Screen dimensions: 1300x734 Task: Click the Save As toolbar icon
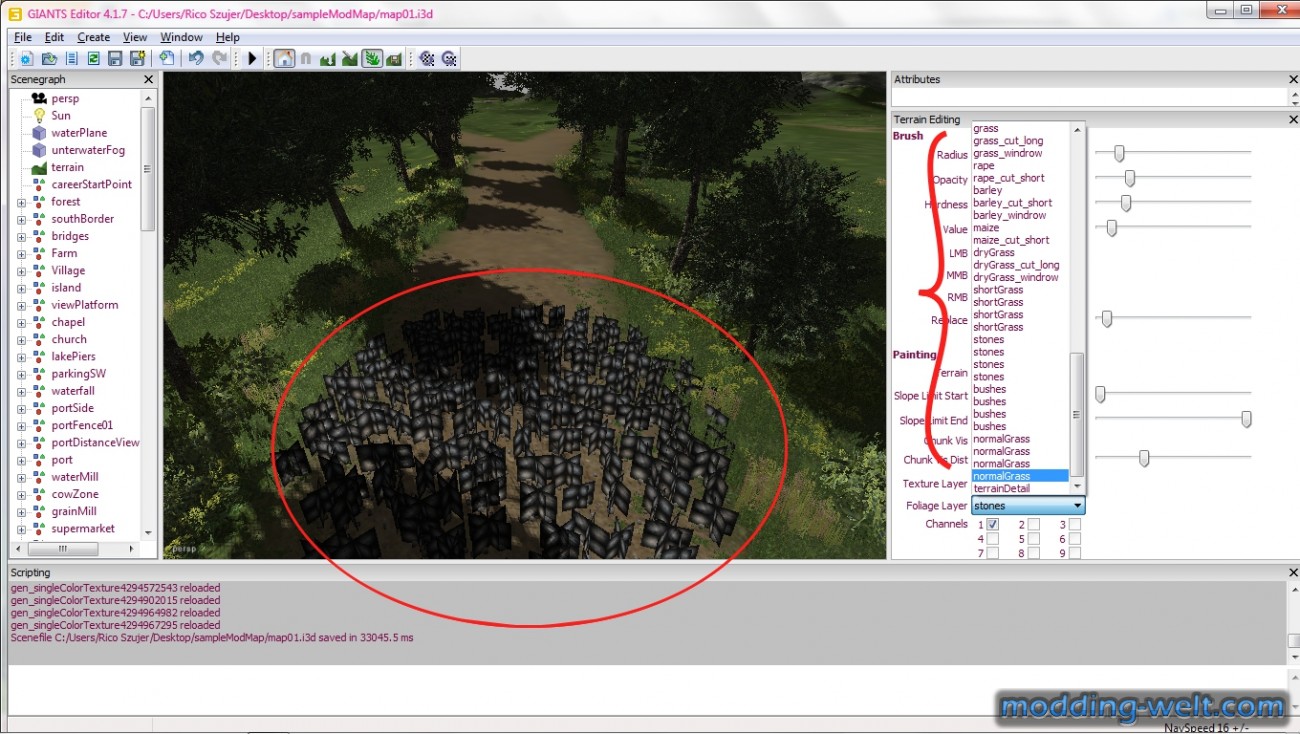point(137,59)
